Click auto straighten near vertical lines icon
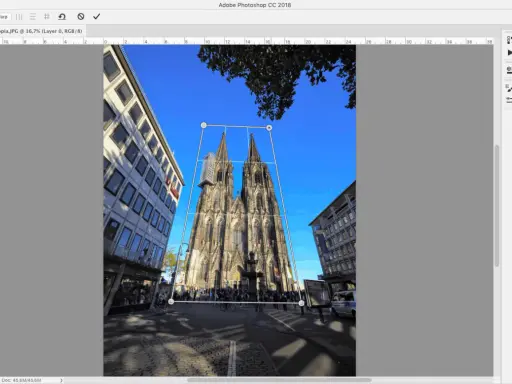This screenshot has width=512, height=384. (19, 17)
